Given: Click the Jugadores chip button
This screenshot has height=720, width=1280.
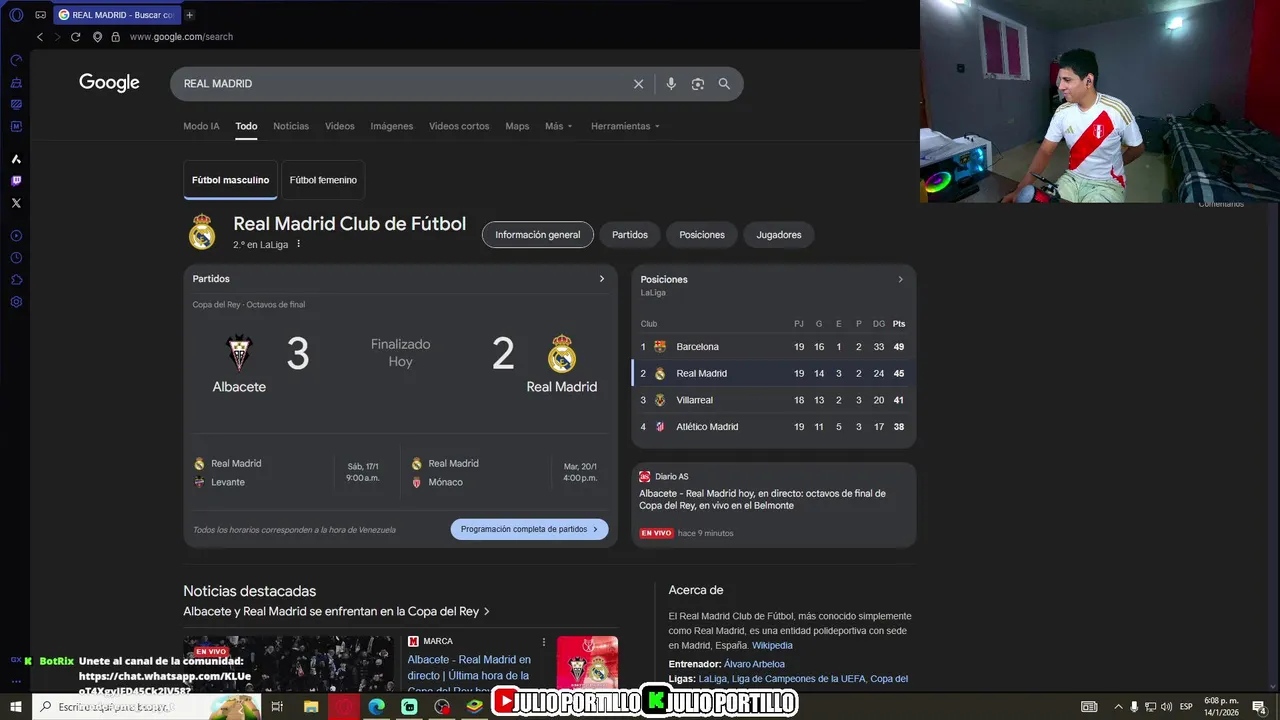Looking at the screenshot, I should click(x=779, y=235).
